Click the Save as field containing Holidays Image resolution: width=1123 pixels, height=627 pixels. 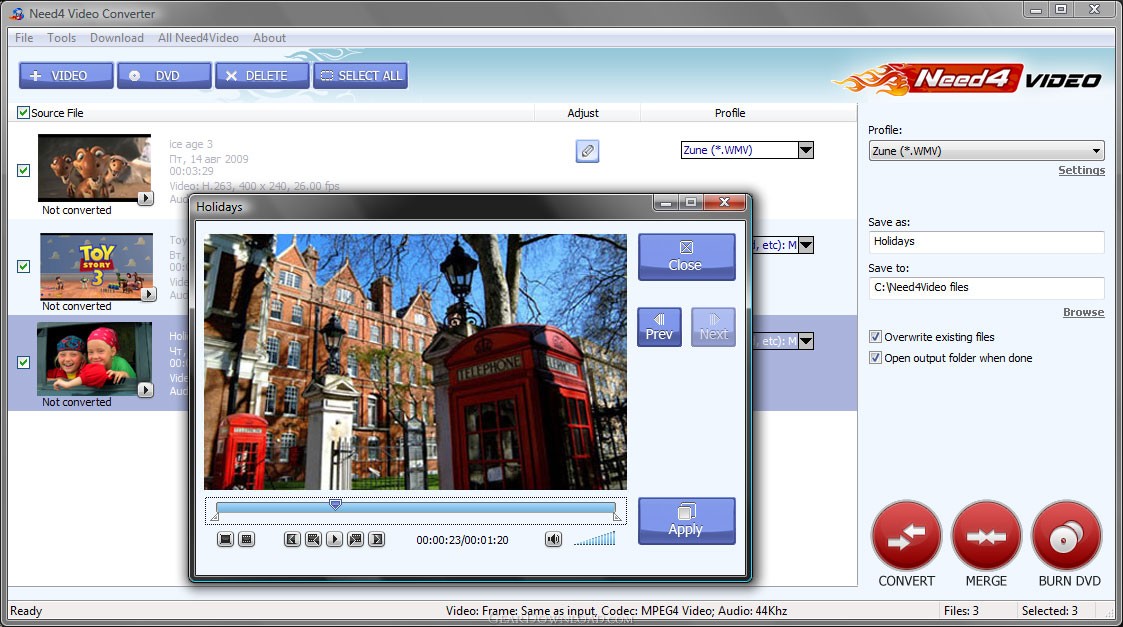pyautogui.click(x=986, y=241)
